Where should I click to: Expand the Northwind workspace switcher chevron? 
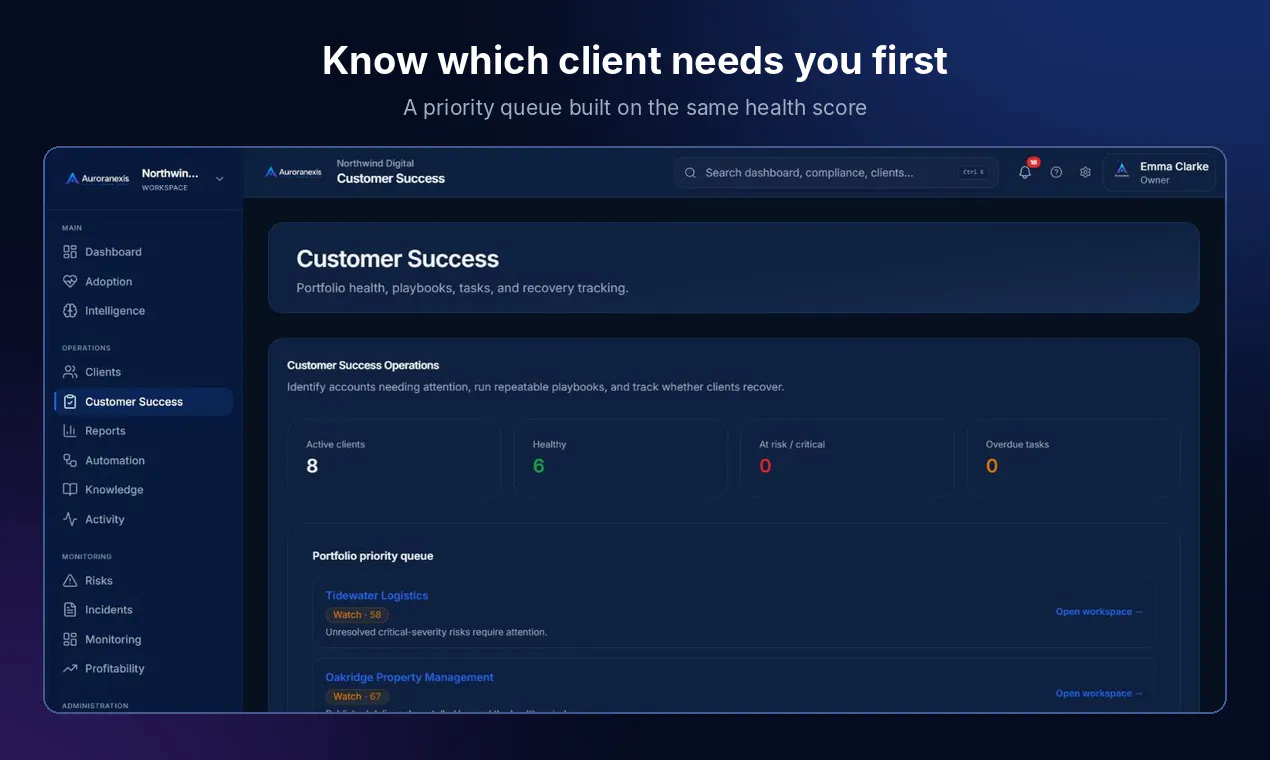point(220,179)
